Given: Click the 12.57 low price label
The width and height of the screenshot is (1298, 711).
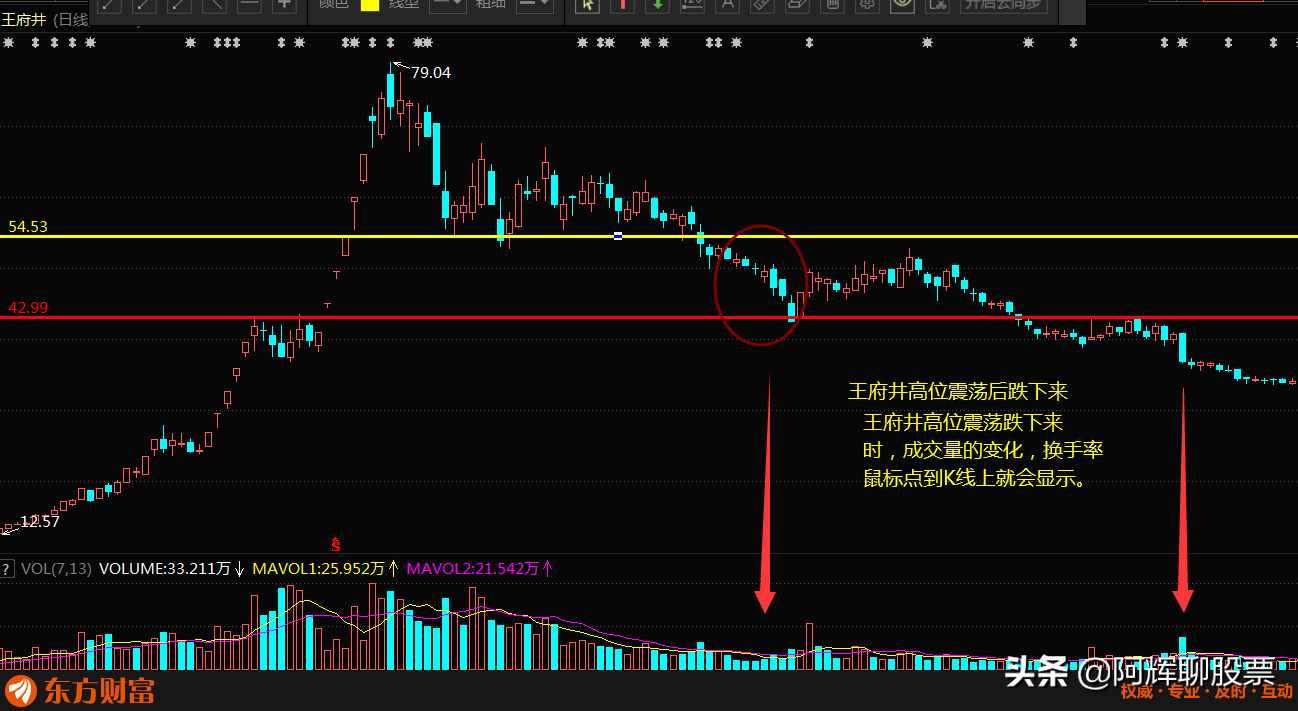Looking at the screenshot, I should [x=40, y=521].
